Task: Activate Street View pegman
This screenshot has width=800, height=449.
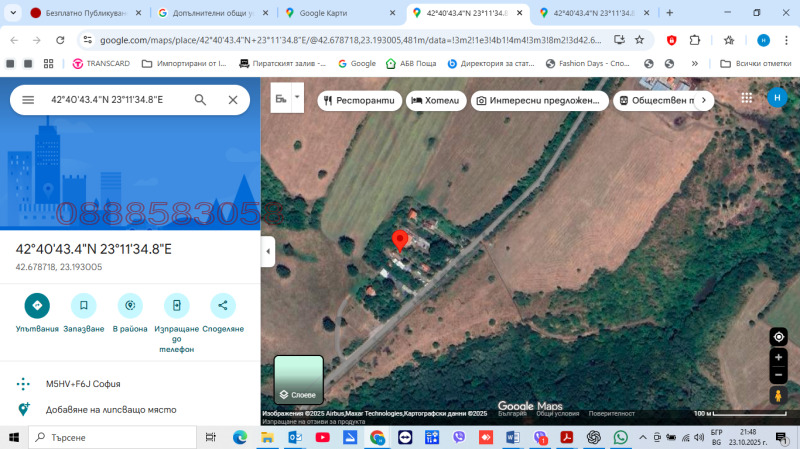Action: click(x=778, y=396)
